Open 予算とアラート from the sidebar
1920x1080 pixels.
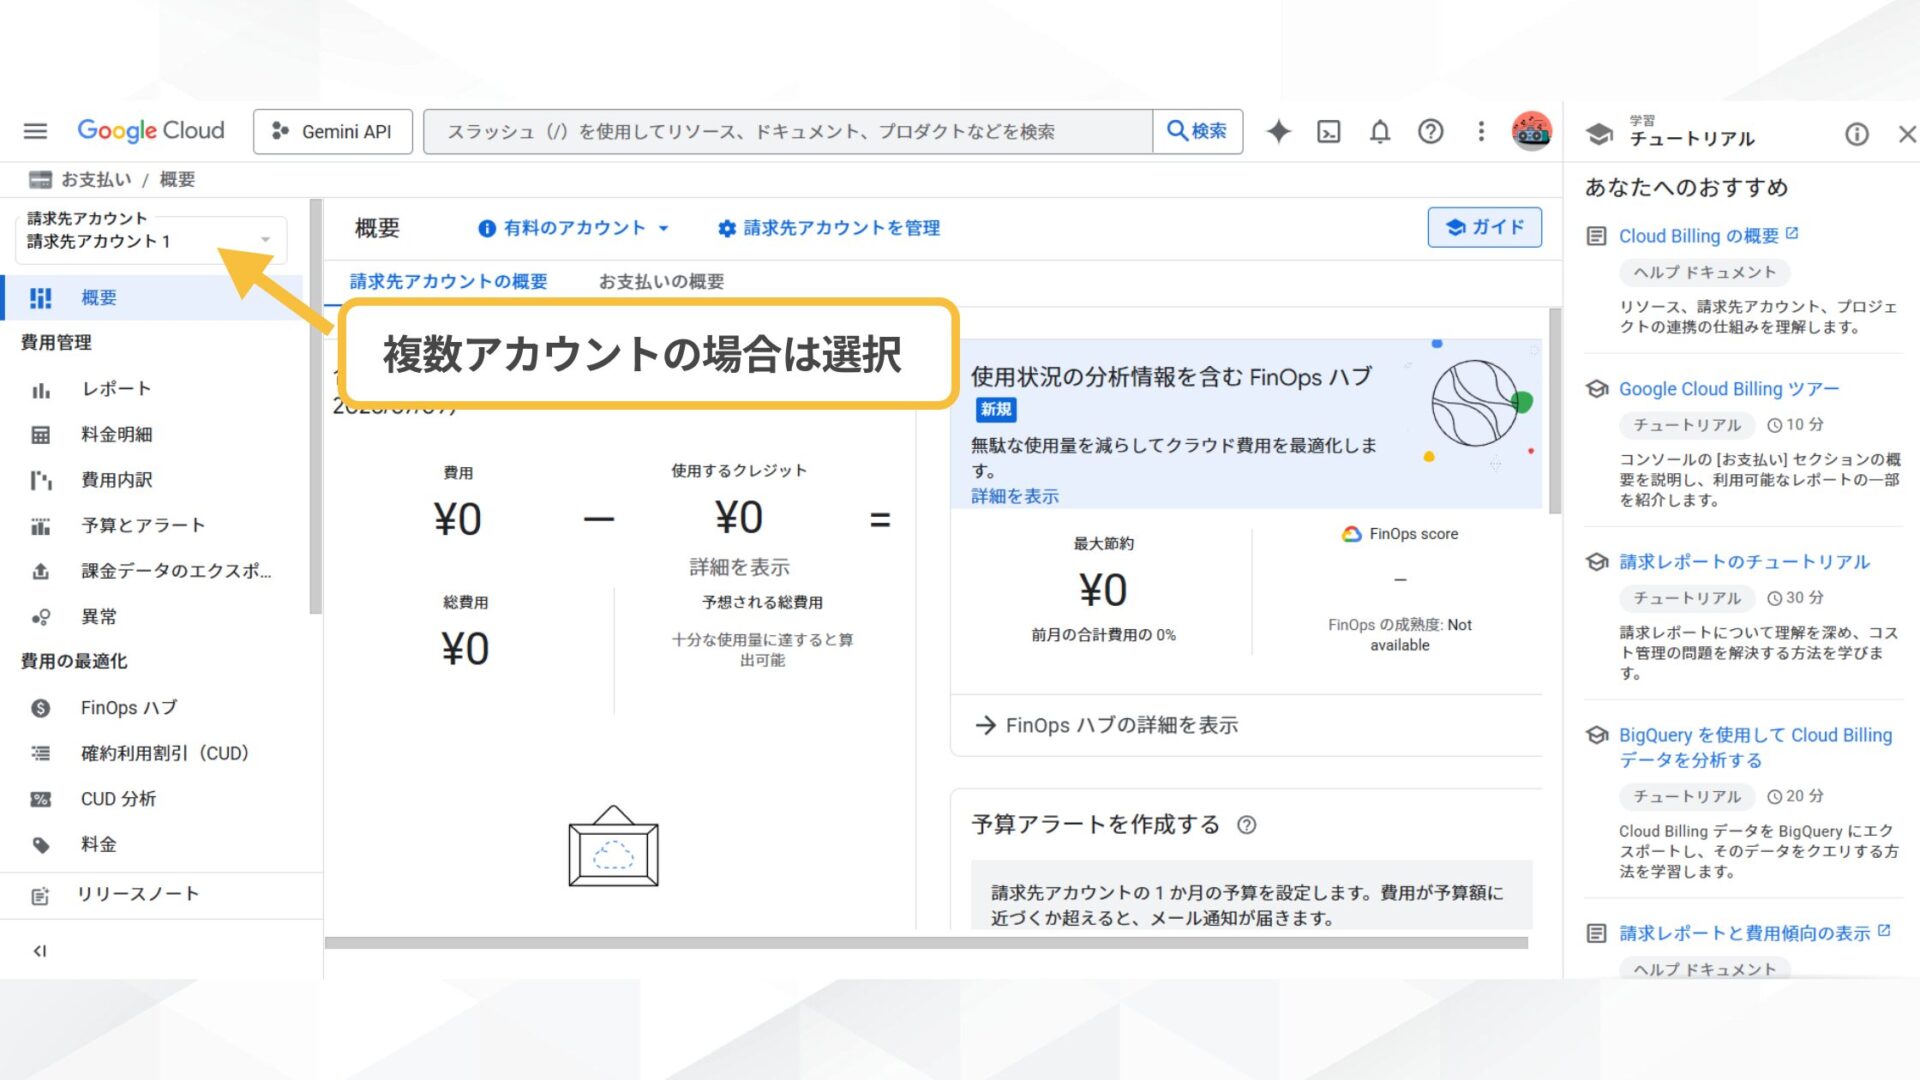click(142, 524)
